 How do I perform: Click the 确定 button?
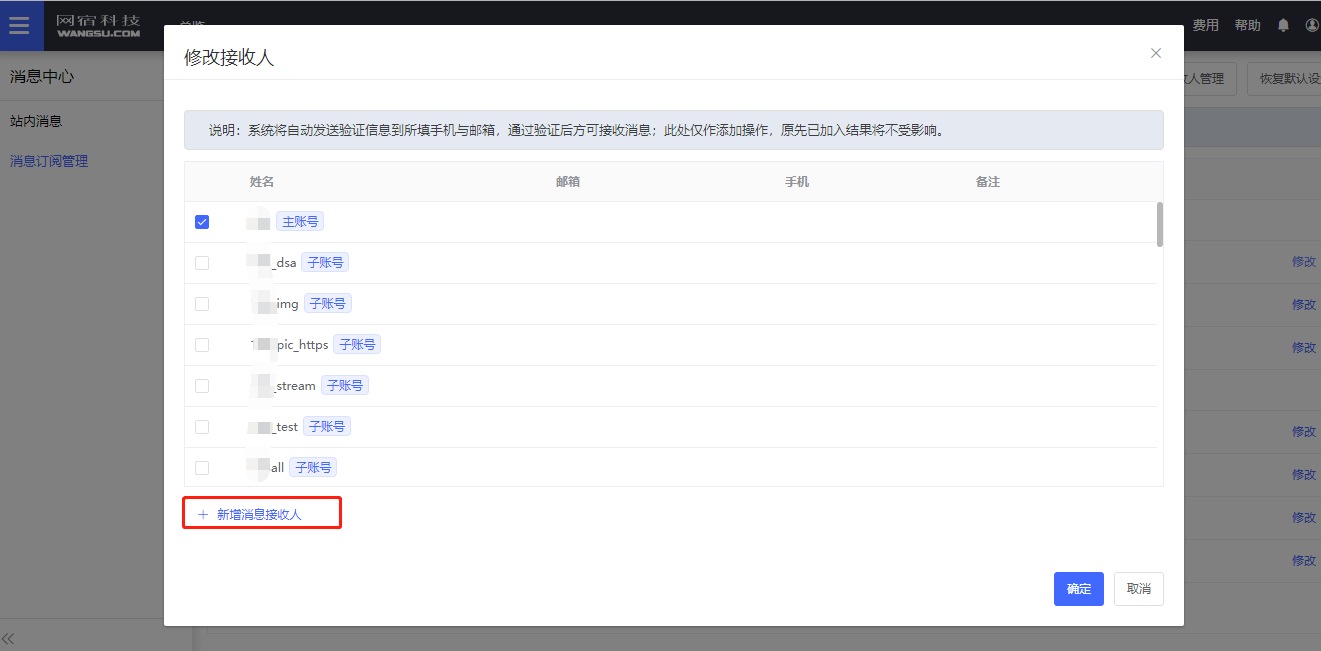coord(1078,589)
